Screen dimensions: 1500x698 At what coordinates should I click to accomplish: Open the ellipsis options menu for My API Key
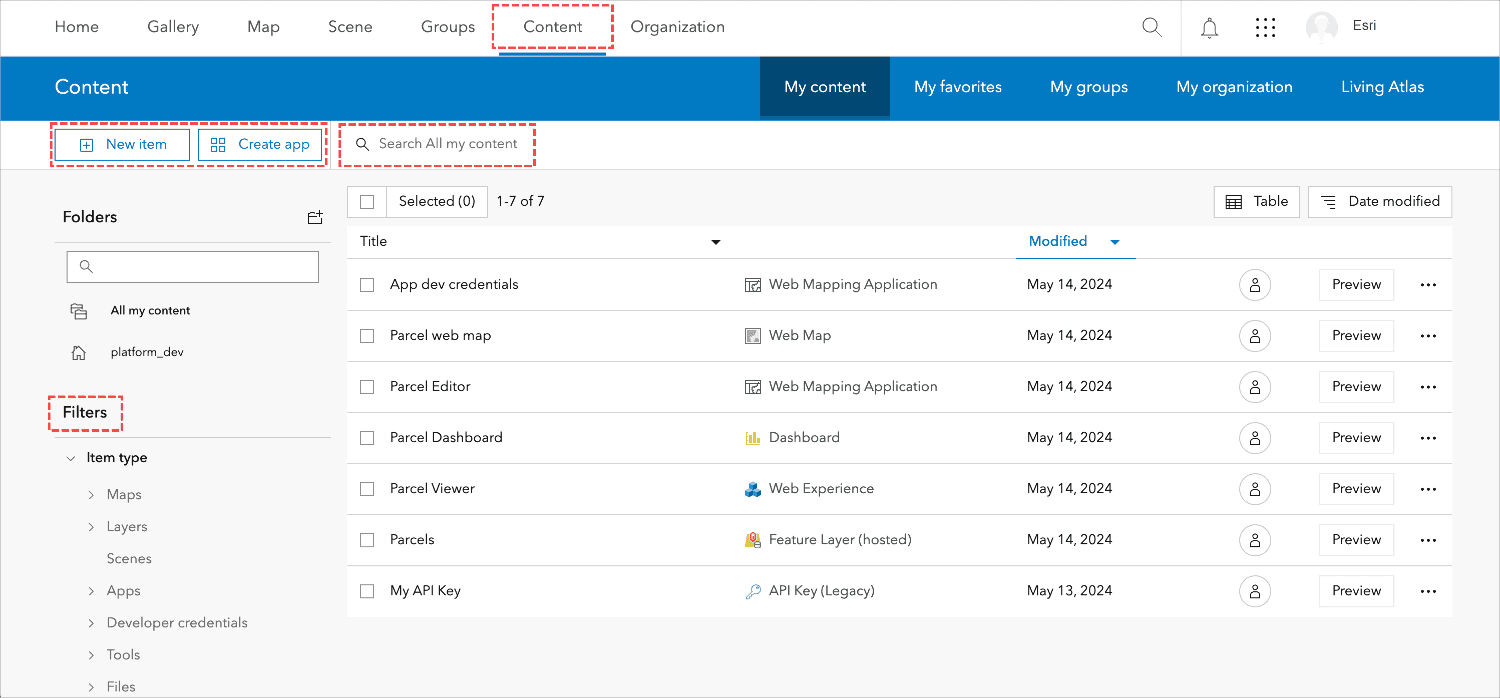1428,590
